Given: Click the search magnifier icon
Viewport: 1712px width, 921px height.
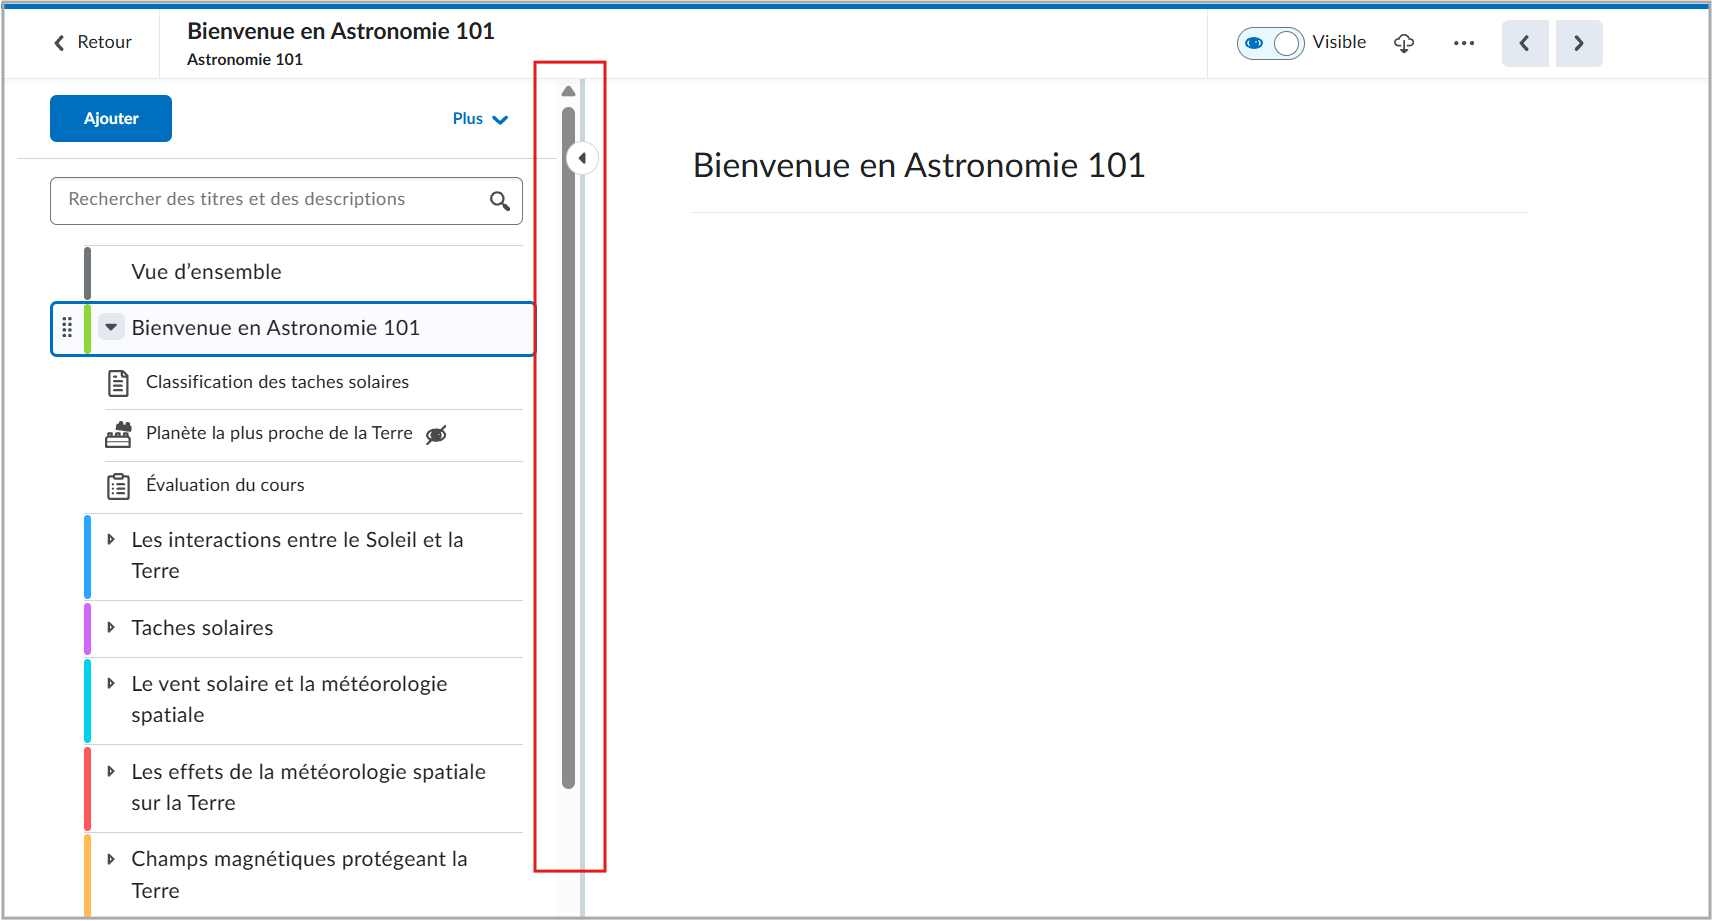Looking at the screenshot, I should (x=500, y=201).
